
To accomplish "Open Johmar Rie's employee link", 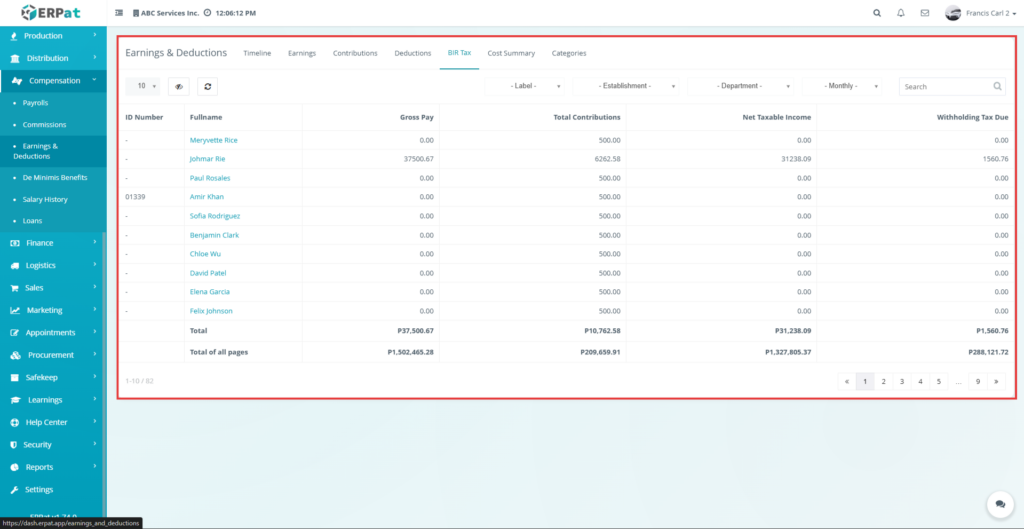I will pos(207,159).
